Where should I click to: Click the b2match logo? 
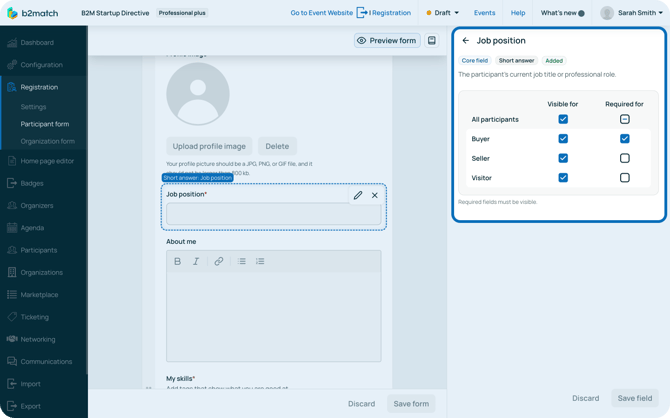coord(32,13)
